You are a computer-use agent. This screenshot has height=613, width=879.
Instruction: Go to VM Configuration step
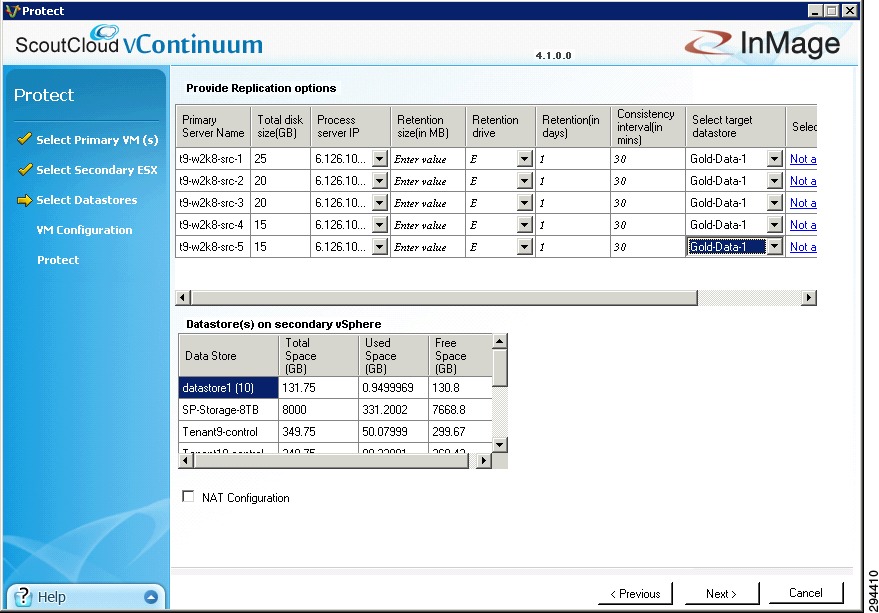coord(84,230)
